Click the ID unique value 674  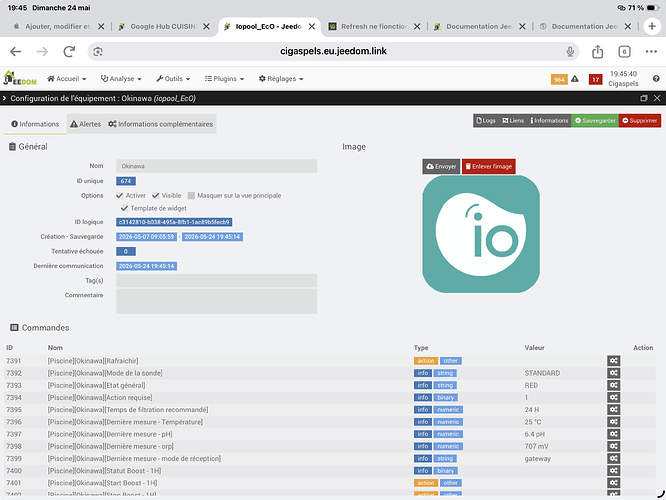point(126,181)
